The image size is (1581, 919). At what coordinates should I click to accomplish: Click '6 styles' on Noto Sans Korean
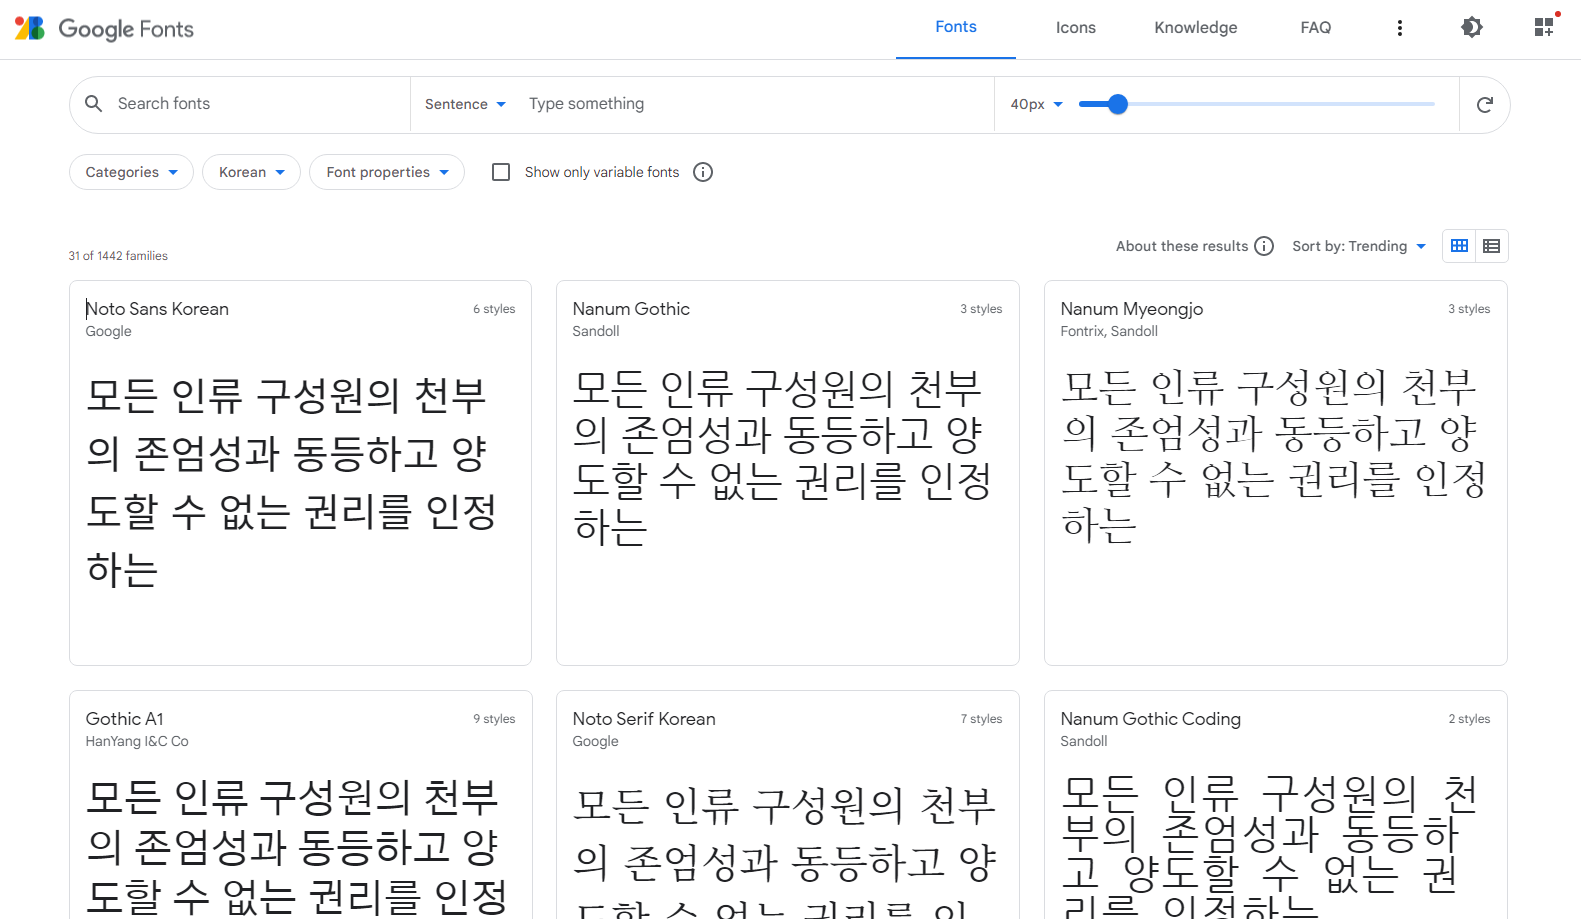(x=494, y=309)
